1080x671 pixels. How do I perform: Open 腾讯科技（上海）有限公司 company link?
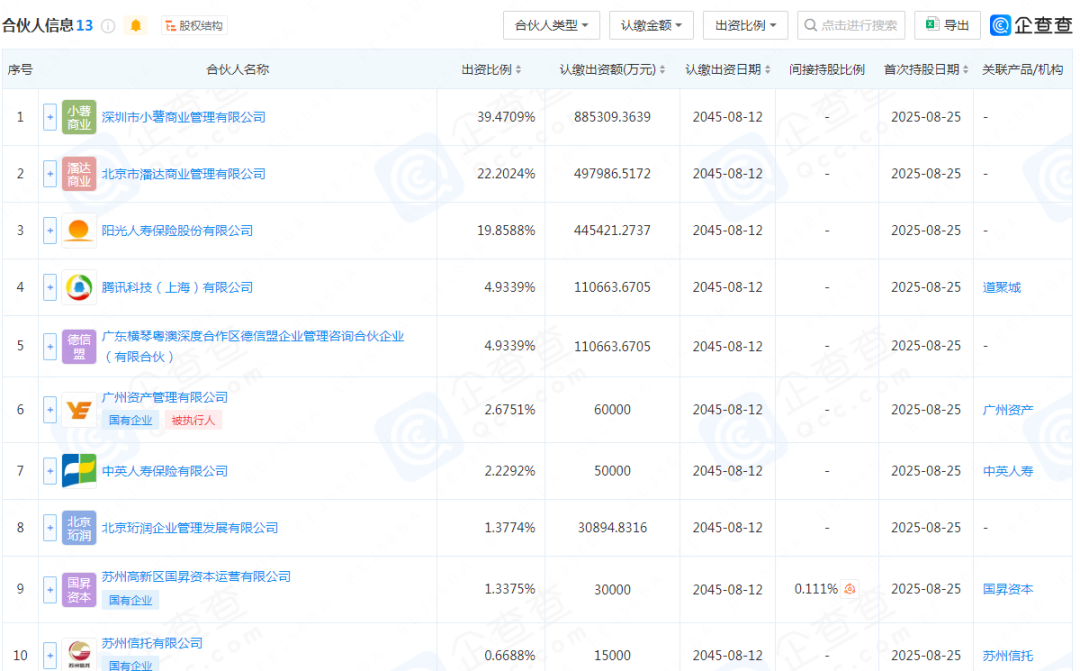[177, 287]
